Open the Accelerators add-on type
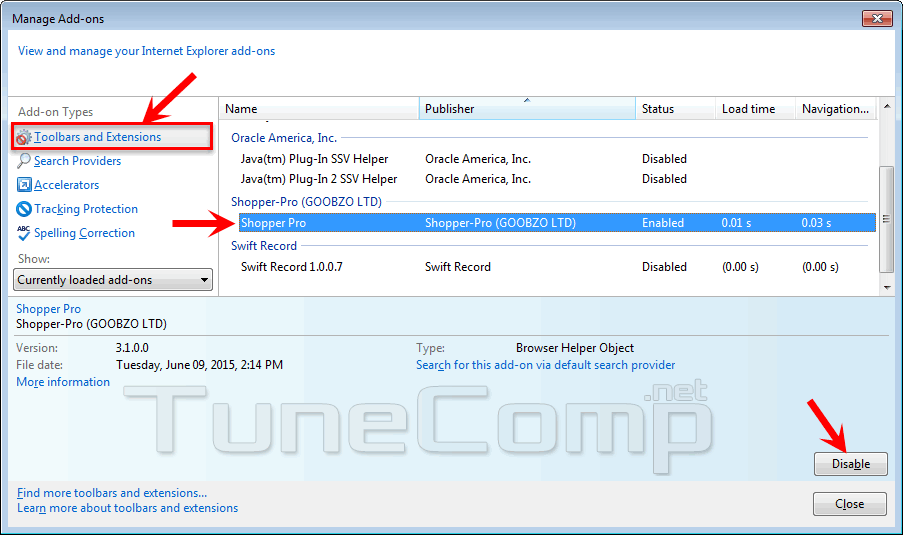Screen dimensions: 903x535 66,185
